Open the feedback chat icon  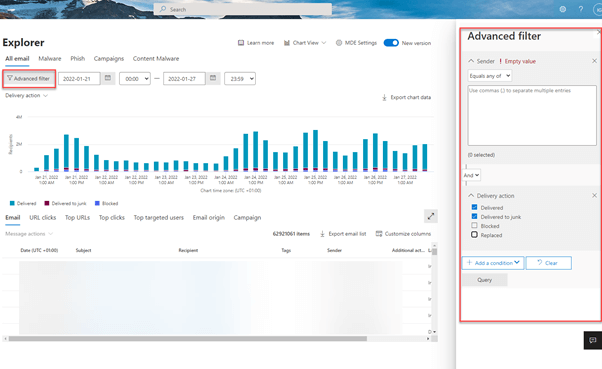point(593,340)
